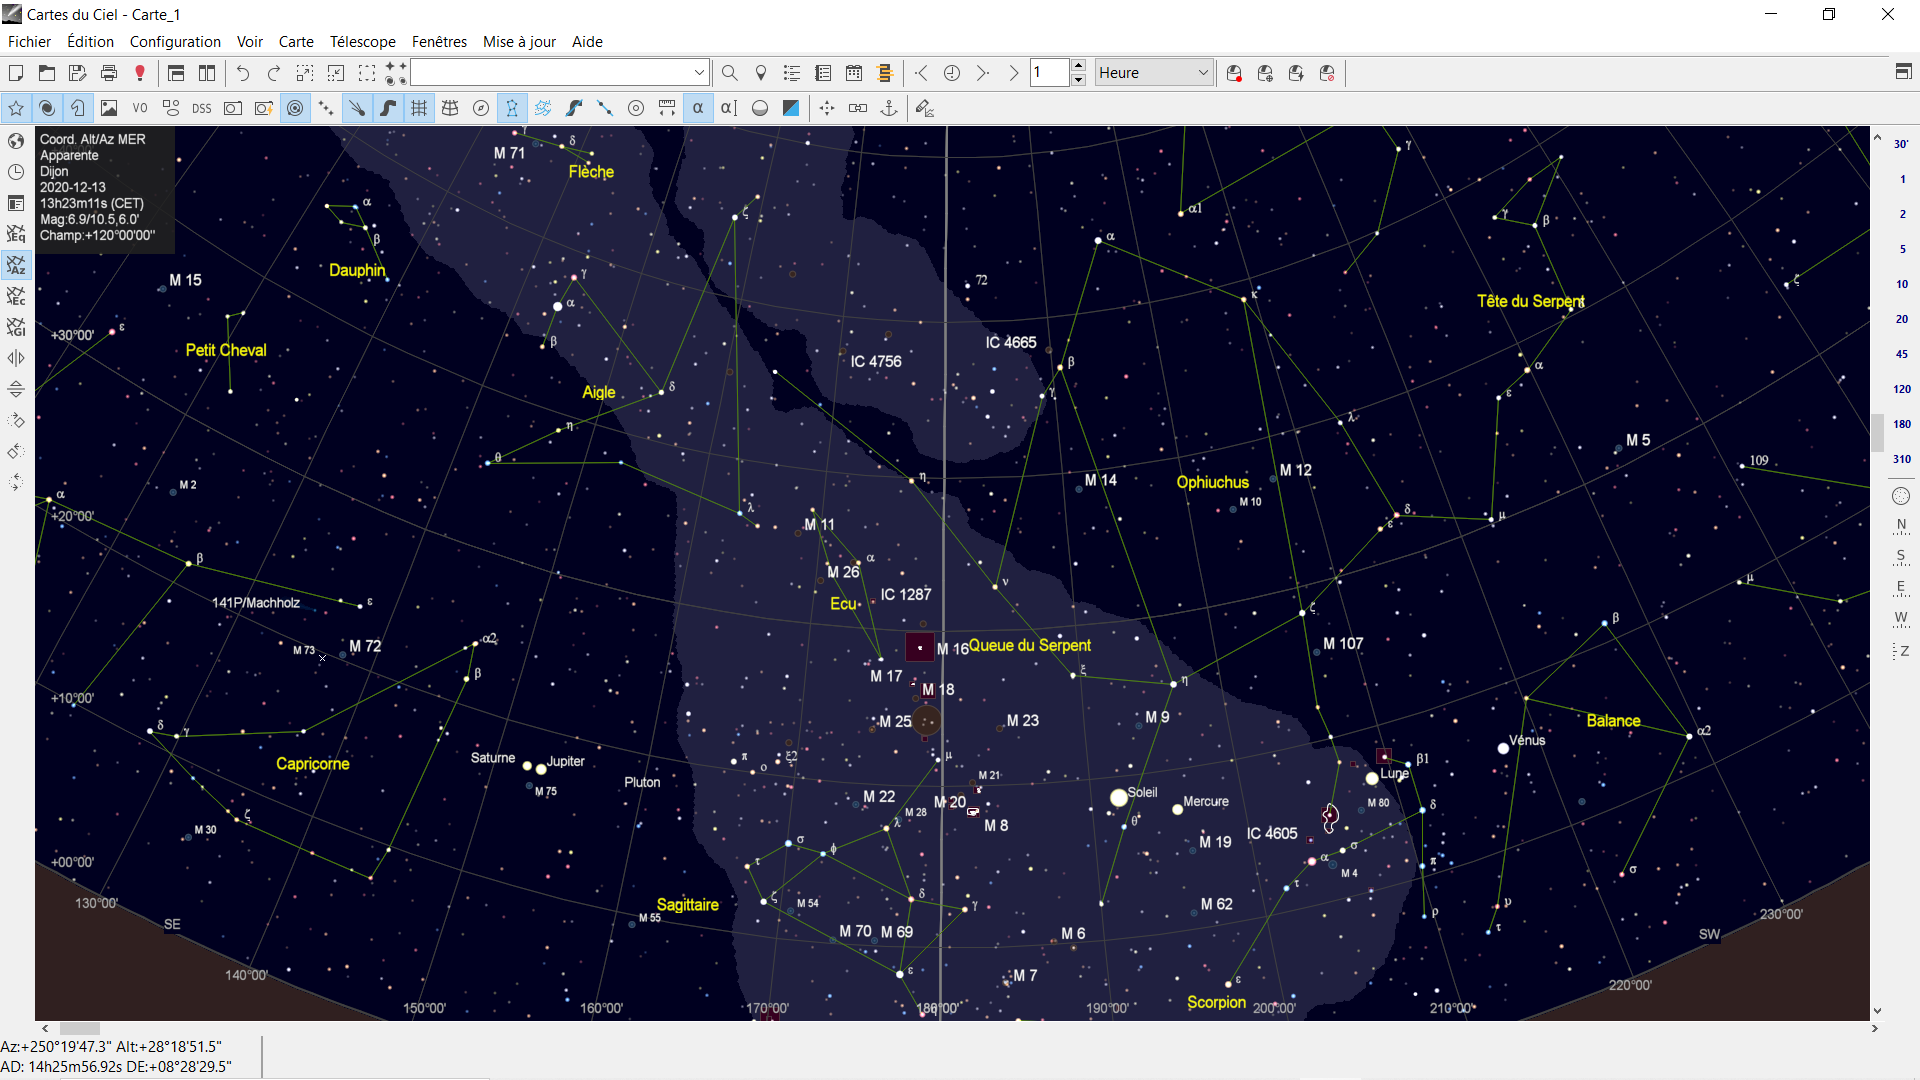Open the calendar icon in toolbar
This screenshot has height=1080, width=1920.
pos(854,73)
